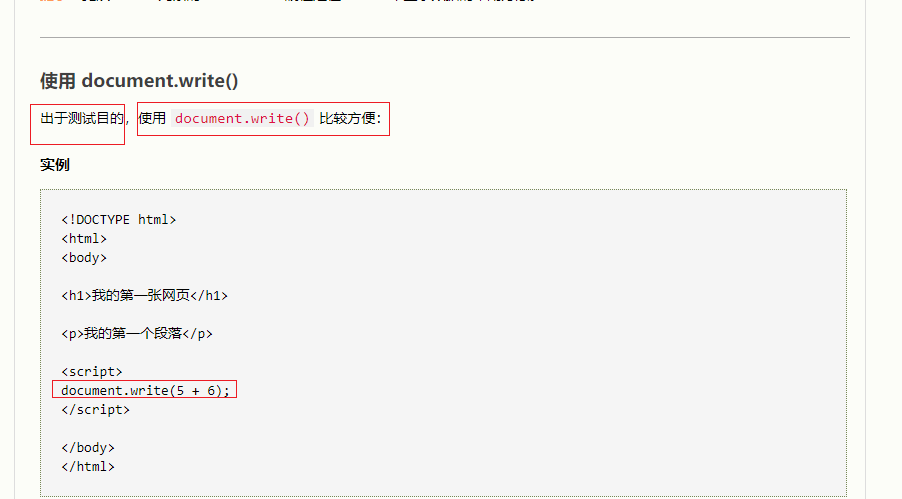Click the opening <script> tag line

pos(91,372)
